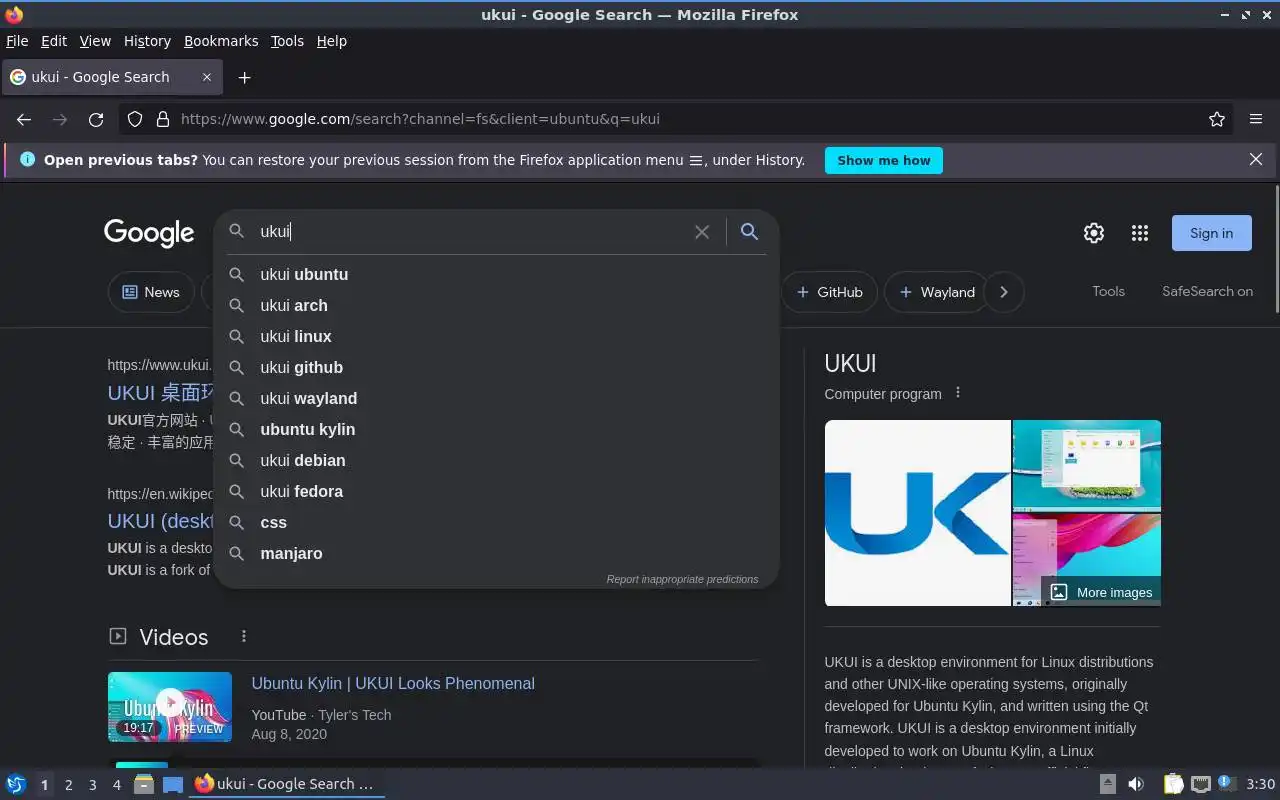Open tracking protection shield icon

coord(135,119)
